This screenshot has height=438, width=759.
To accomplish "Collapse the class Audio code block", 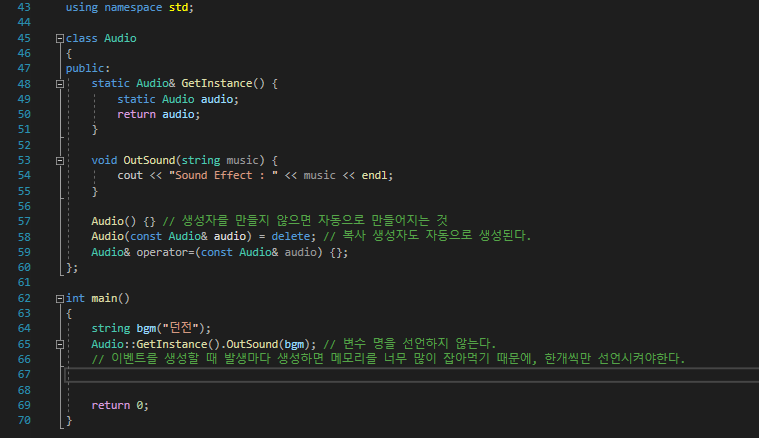I will (60, 38).
